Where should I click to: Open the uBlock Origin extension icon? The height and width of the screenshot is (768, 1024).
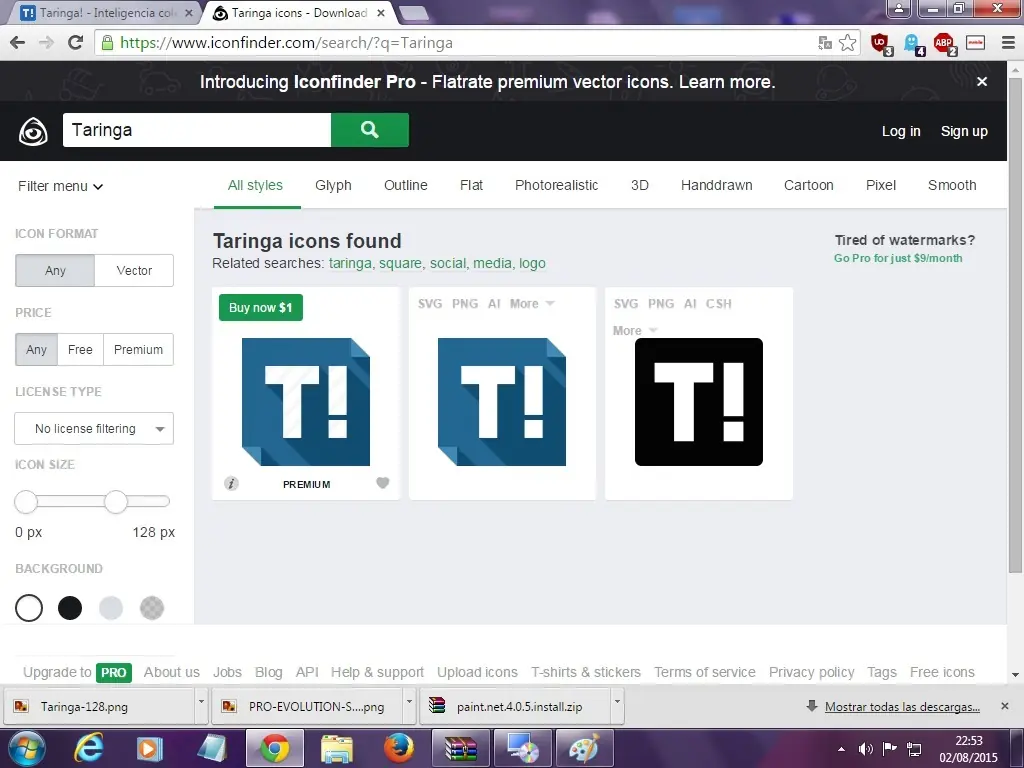click(881, 44)
